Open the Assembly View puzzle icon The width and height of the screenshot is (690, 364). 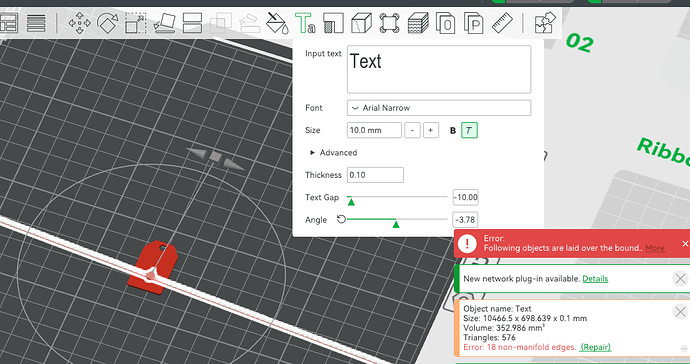pyautogui.click(x=545, y=23)
